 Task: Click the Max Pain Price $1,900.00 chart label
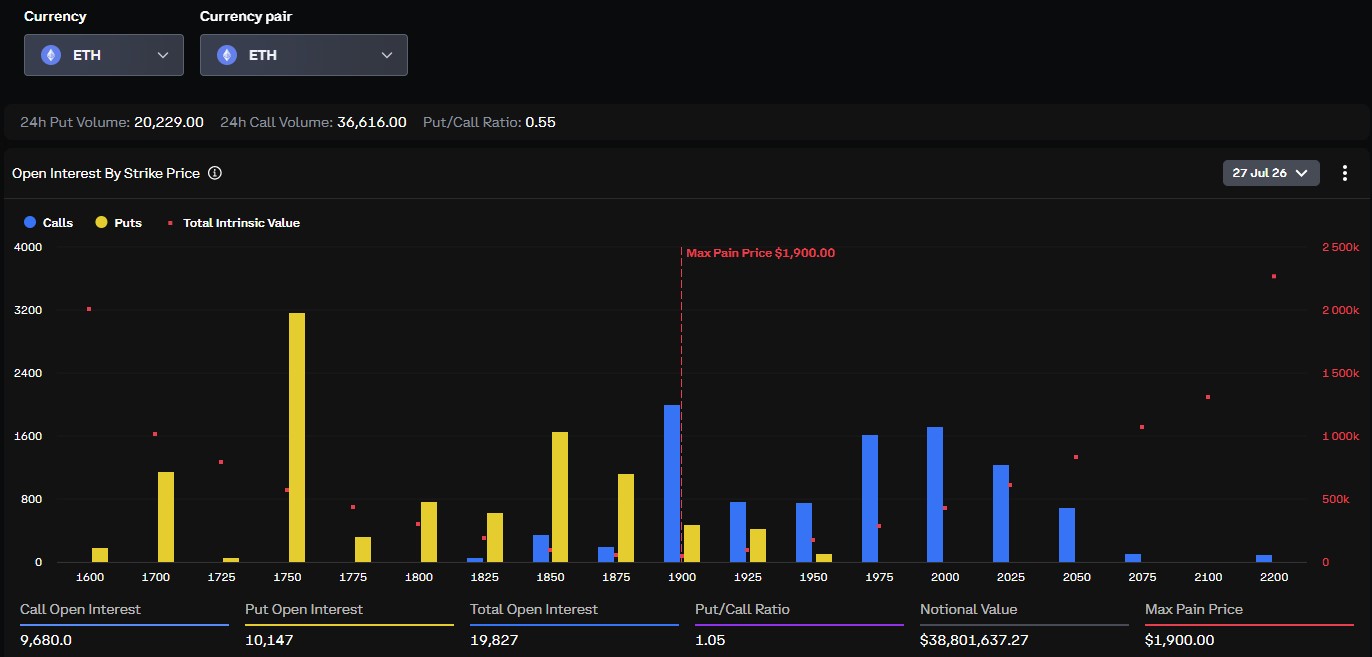760,253
